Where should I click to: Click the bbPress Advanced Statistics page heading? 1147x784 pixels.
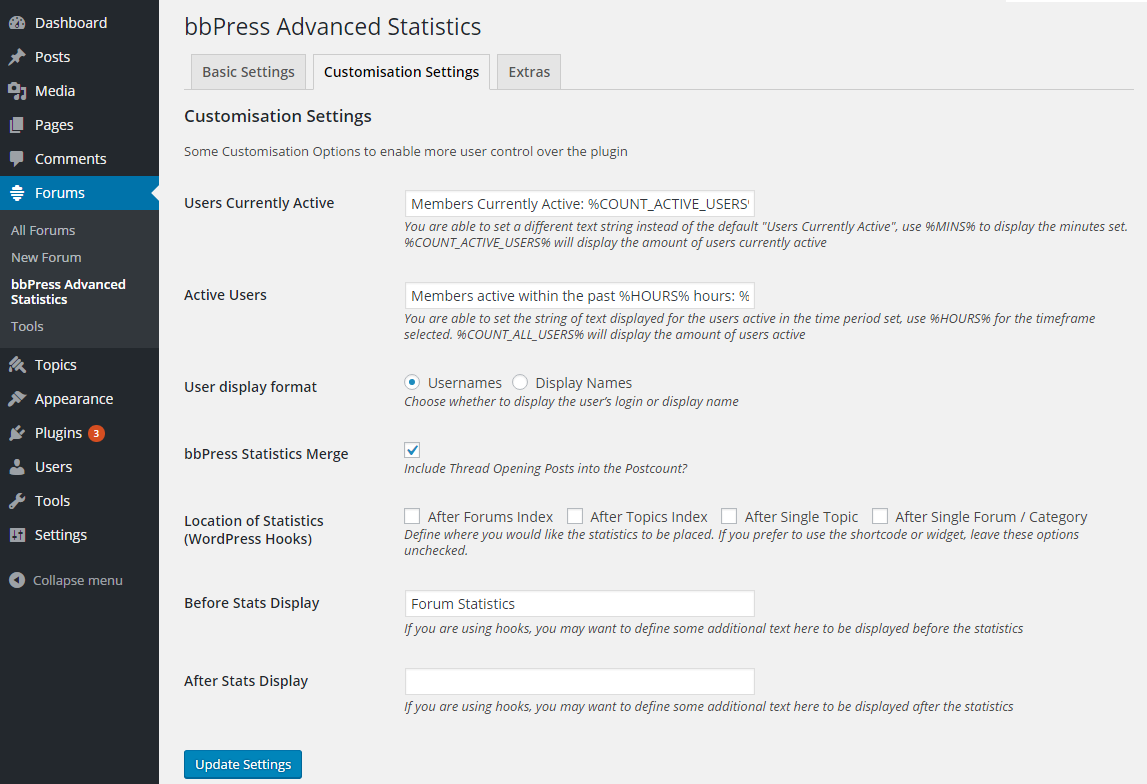tap(333, 27)
